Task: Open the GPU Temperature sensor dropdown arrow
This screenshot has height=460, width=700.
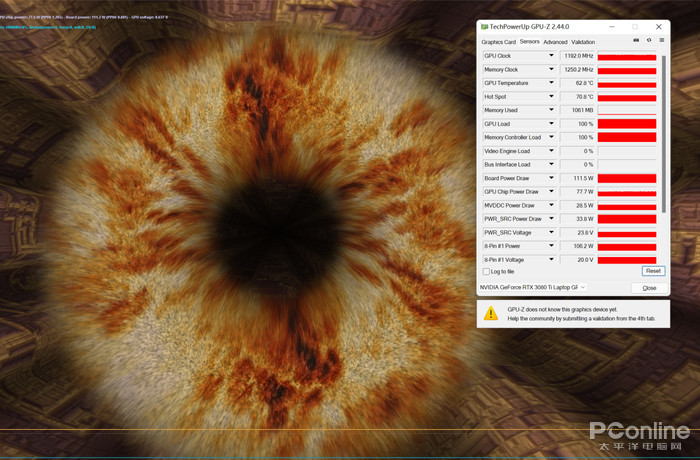Action: (x=551, y=84)
